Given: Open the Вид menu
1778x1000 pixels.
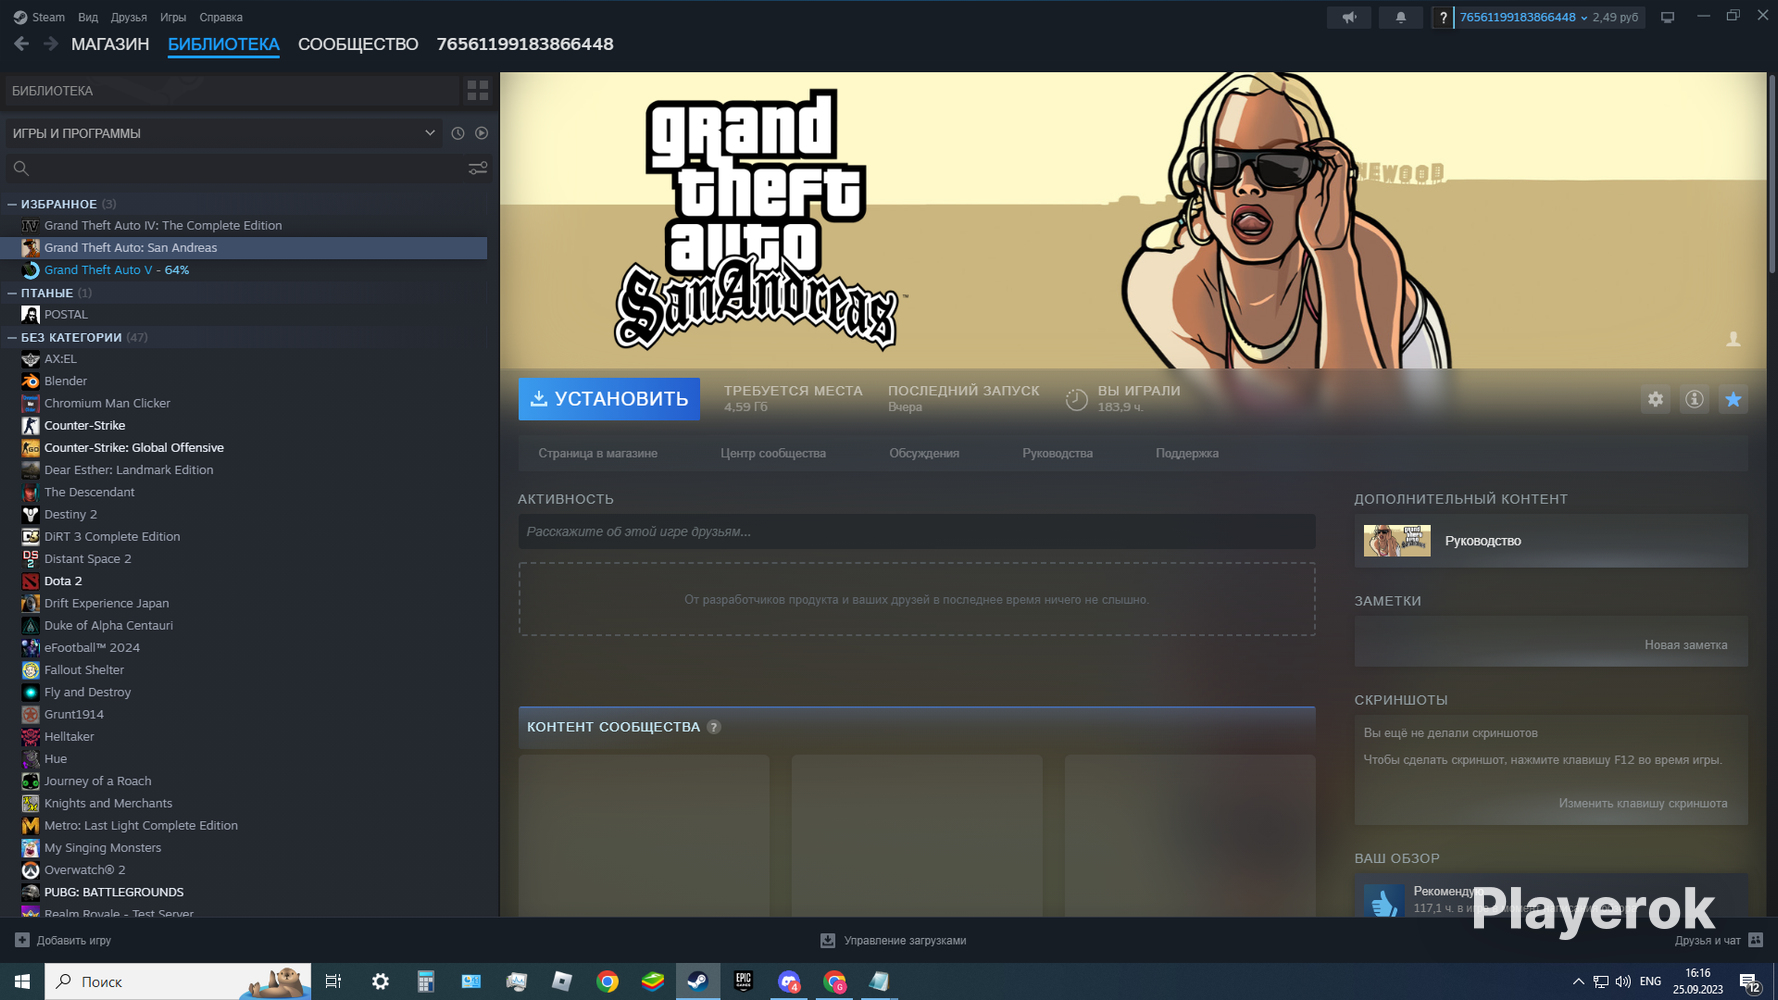Looking at the screenshot, I should click(x=88, y=17).
